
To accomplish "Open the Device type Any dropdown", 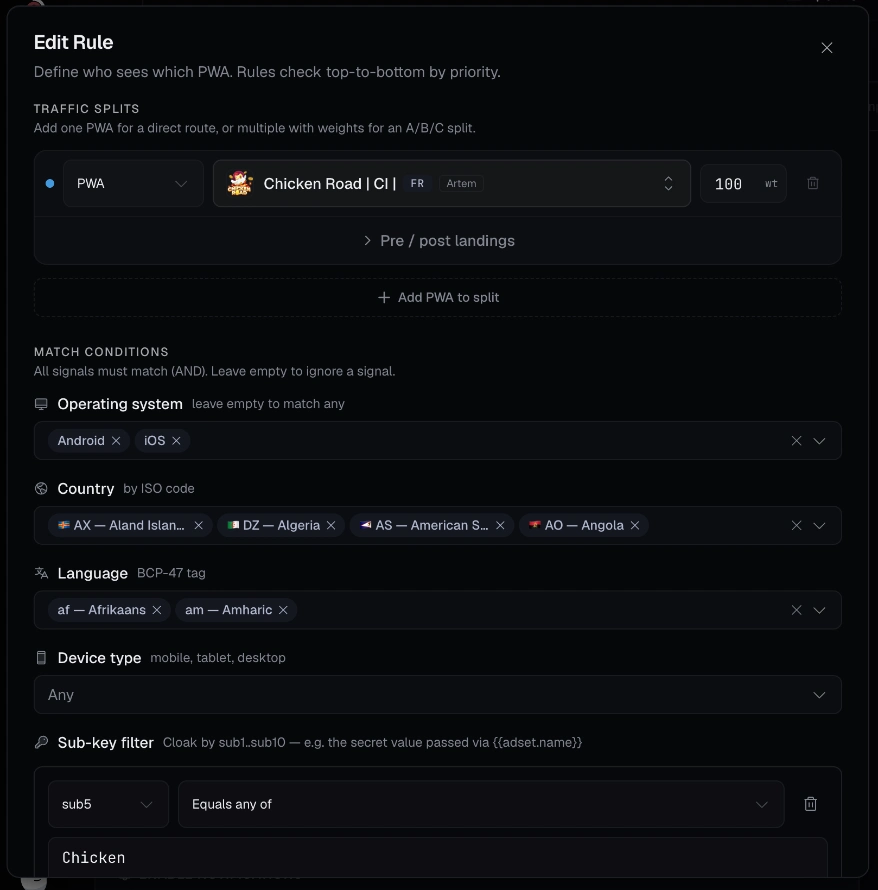I will tap(438, 695).
